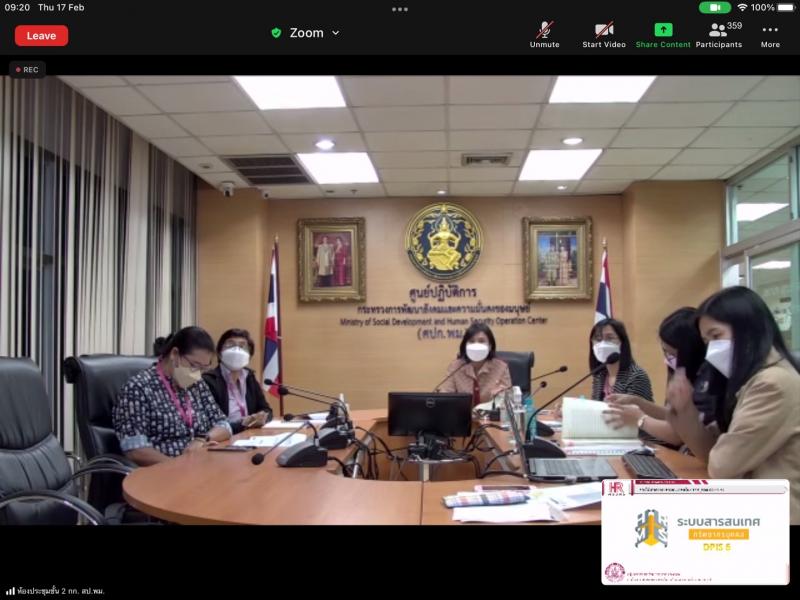
Task: Tap the speaker name label ห้องประชุมชั้น 2
Action: pos(60,591)
